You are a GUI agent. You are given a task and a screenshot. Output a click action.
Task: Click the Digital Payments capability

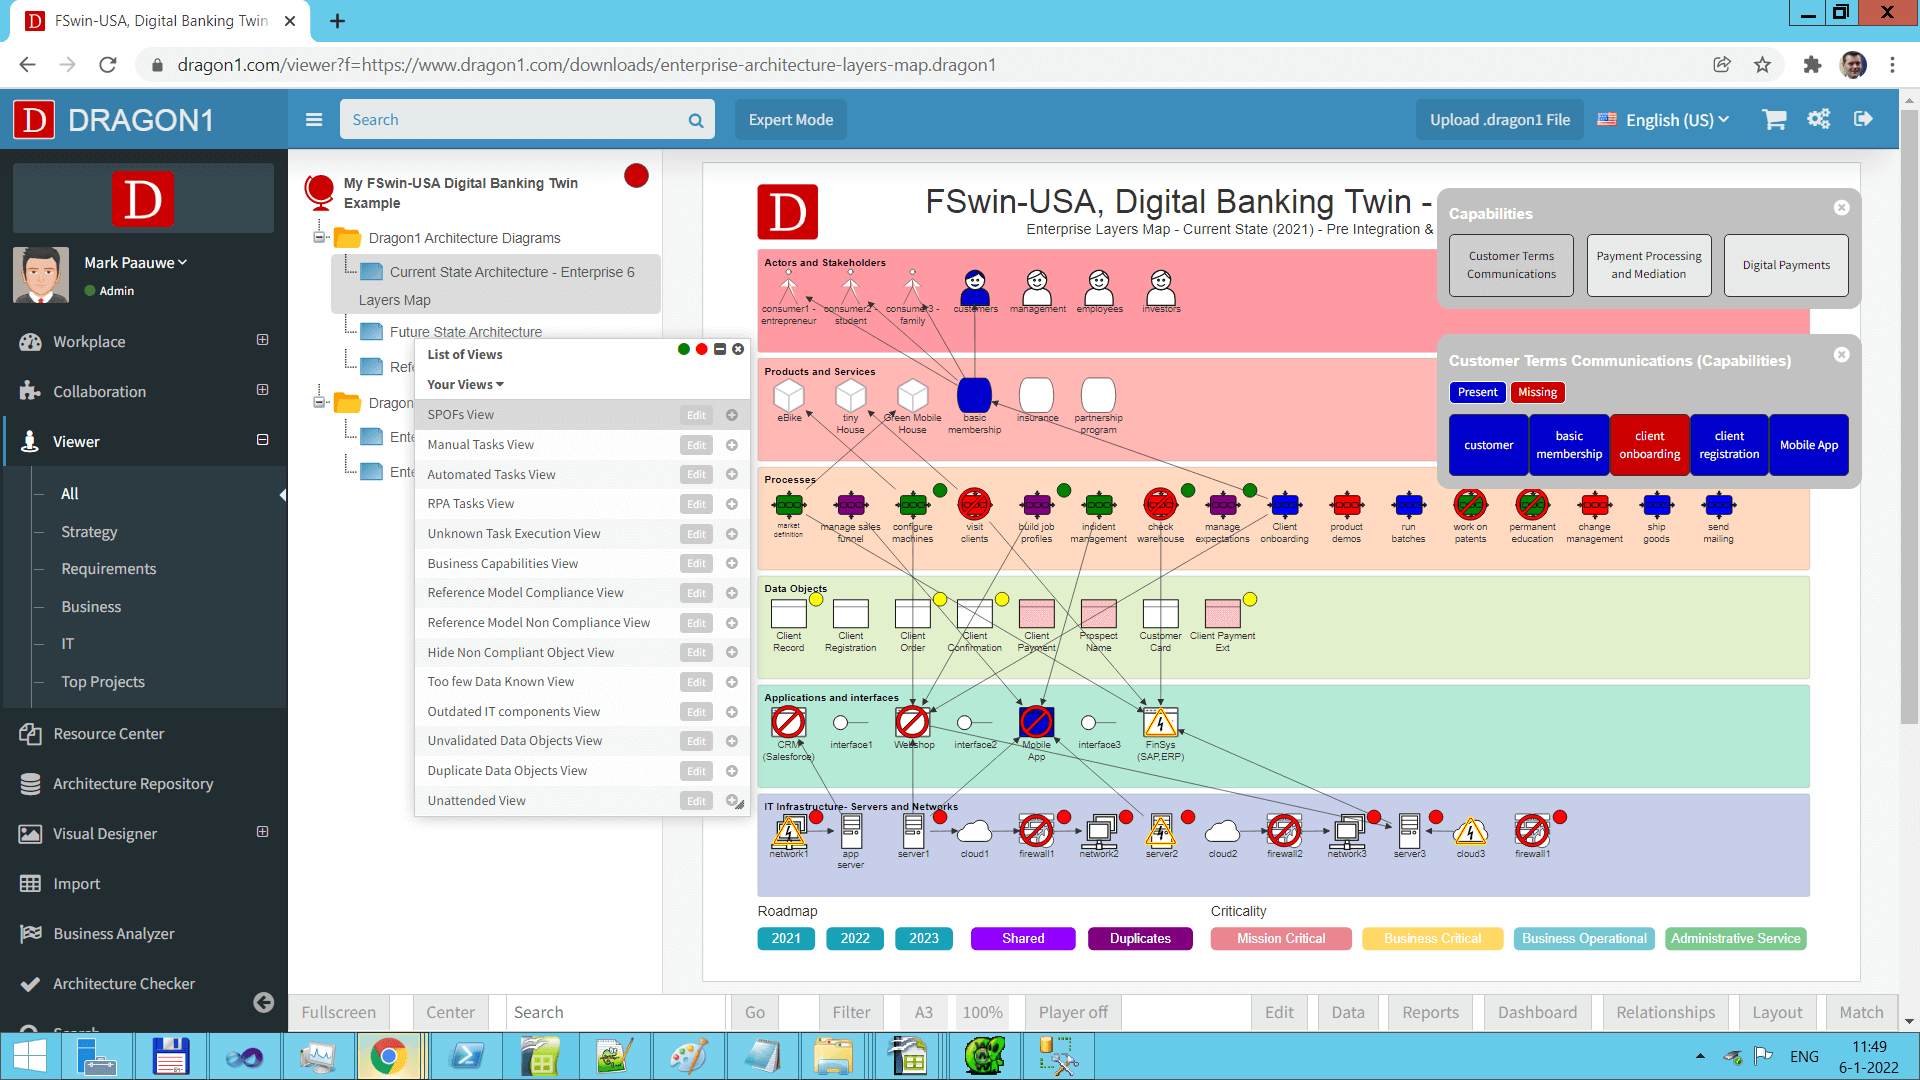tap(1786, 265)
